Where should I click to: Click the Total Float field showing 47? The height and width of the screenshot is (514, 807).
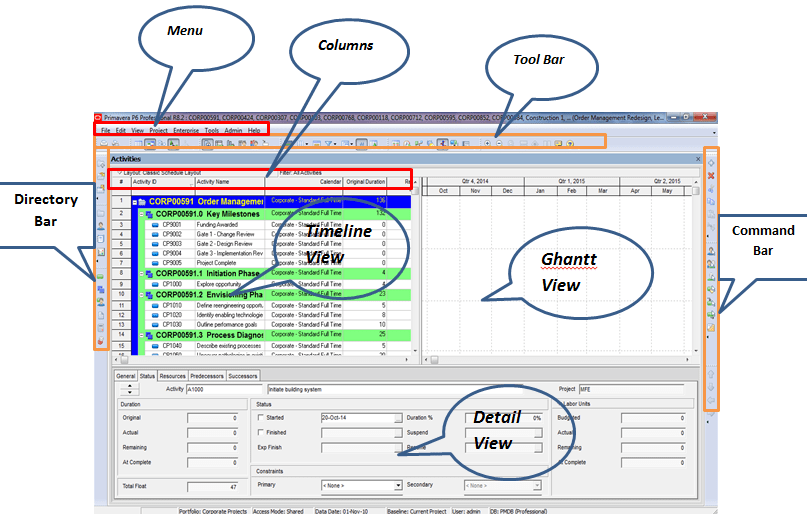[213, 487]
